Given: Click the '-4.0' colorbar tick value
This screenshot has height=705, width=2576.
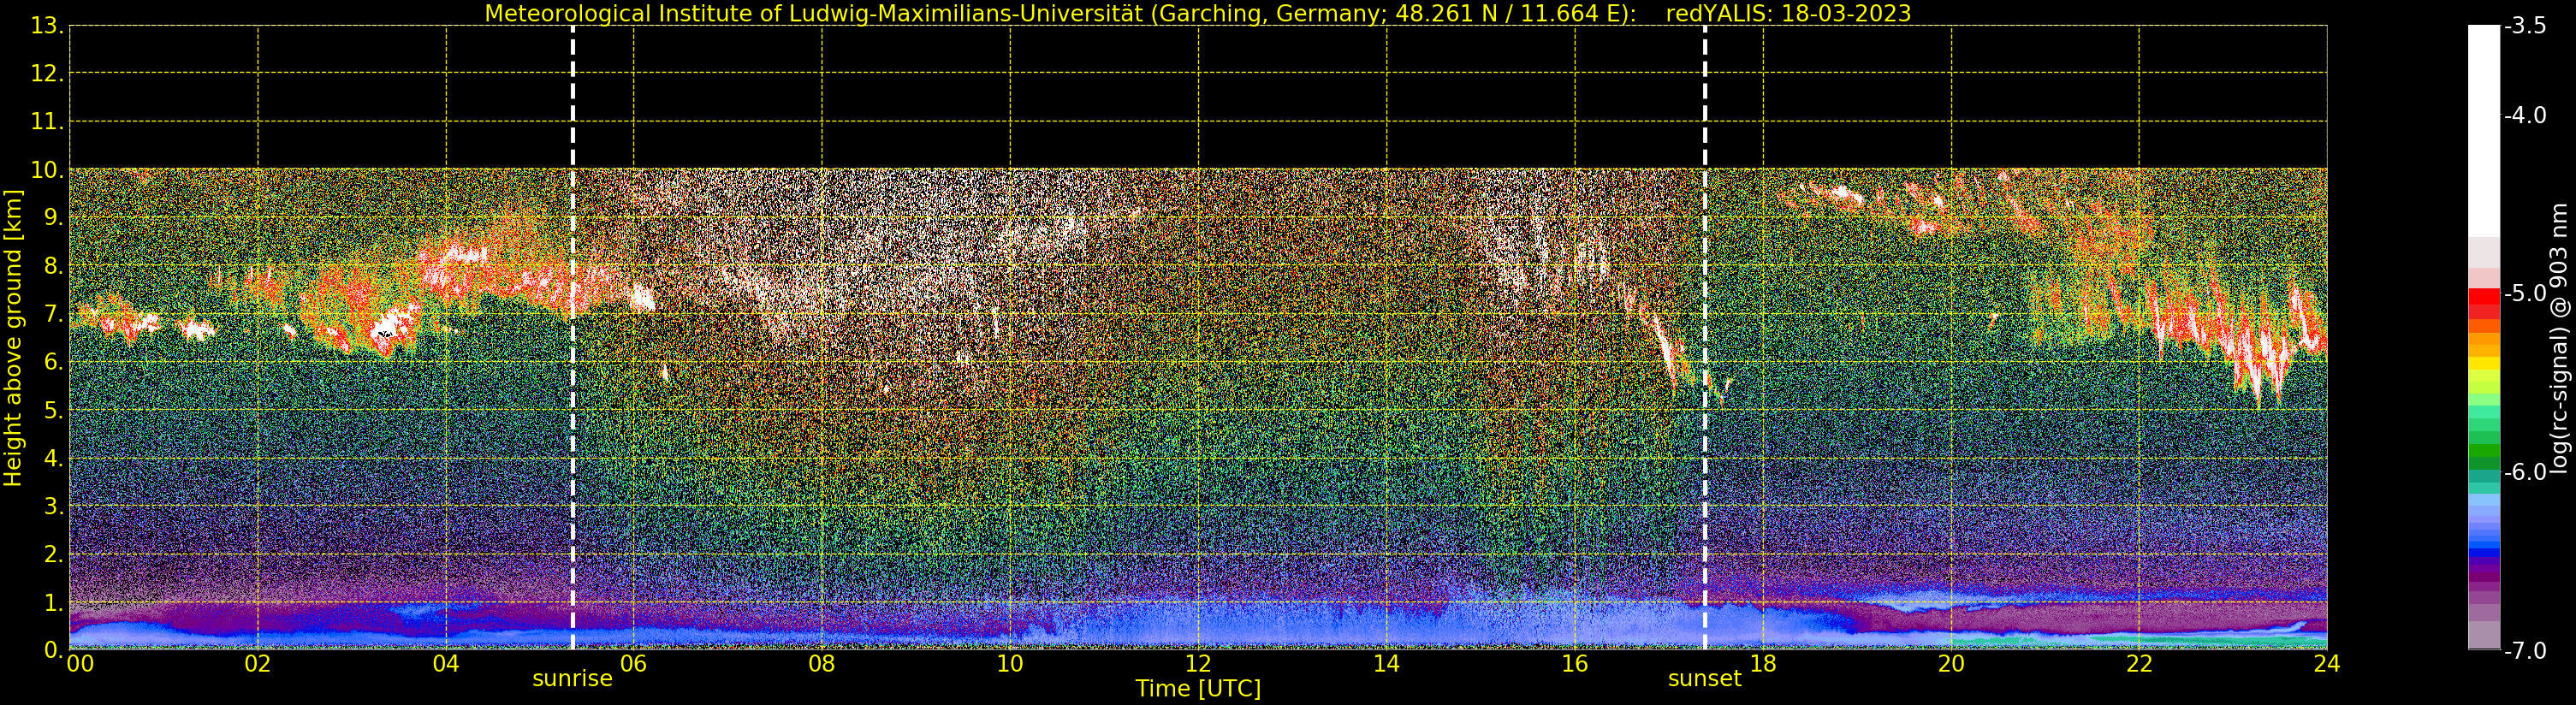Looking at the screenshot, I should point(2525,115).
